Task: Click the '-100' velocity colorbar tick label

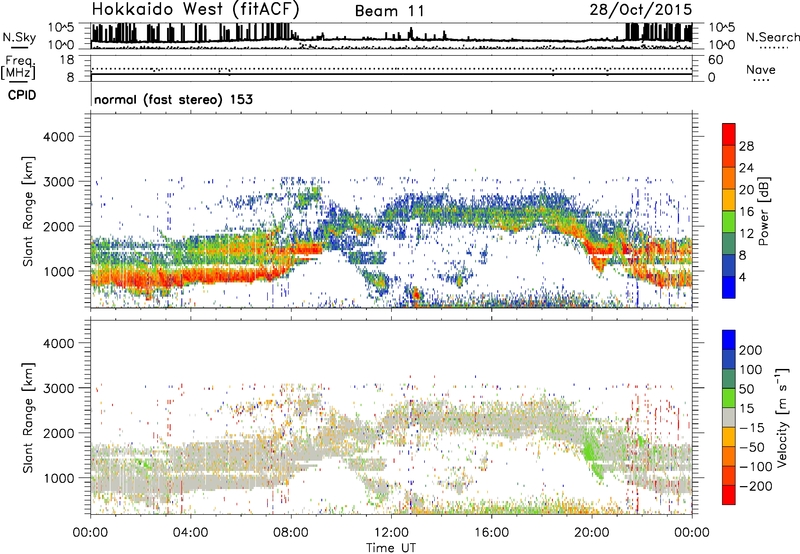Action: click(x=755, y=466)
